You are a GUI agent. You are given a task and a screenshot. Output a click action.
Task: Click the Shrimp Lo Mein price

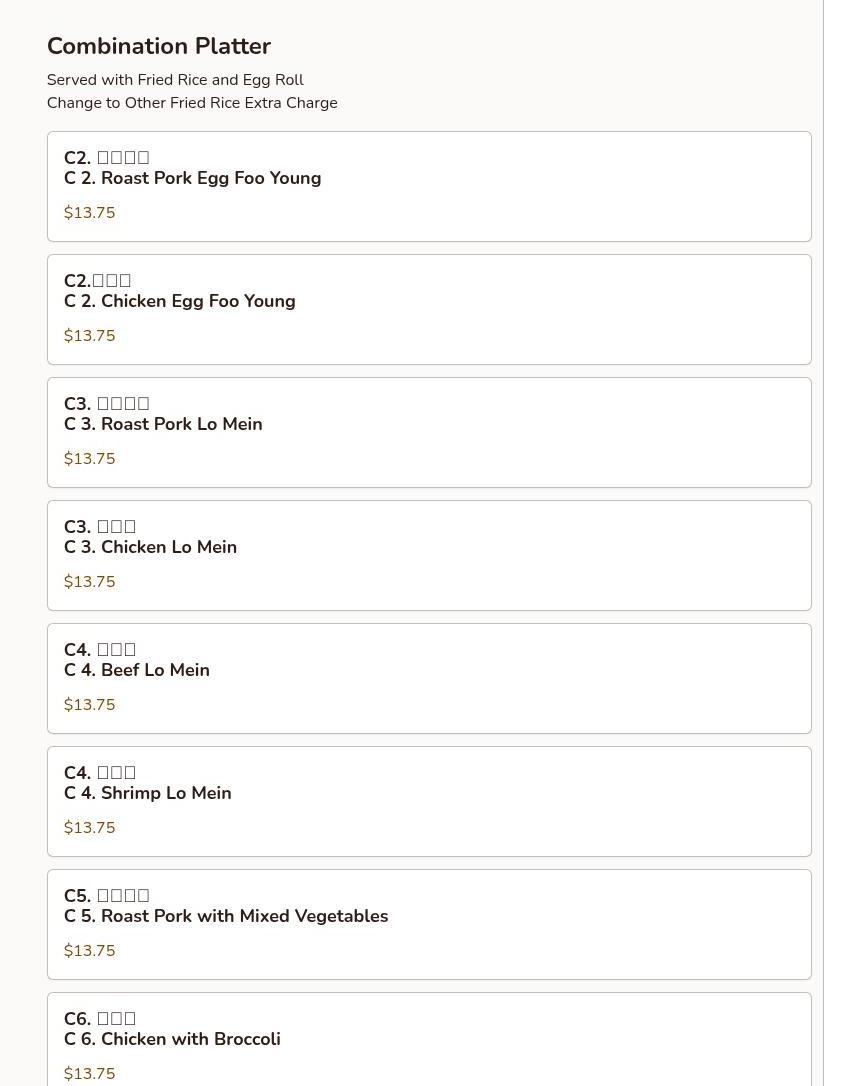pos(89,828)
